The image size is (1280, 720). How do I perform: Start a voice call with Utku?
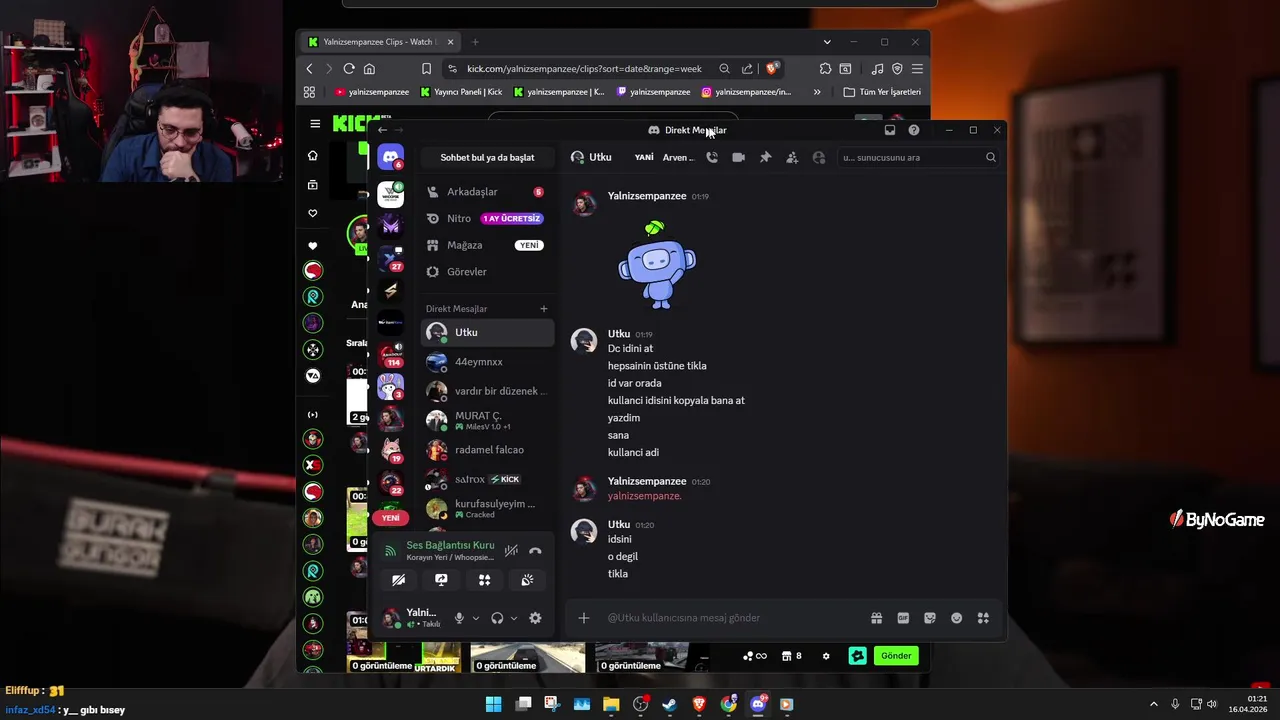(x=712, y=157)
